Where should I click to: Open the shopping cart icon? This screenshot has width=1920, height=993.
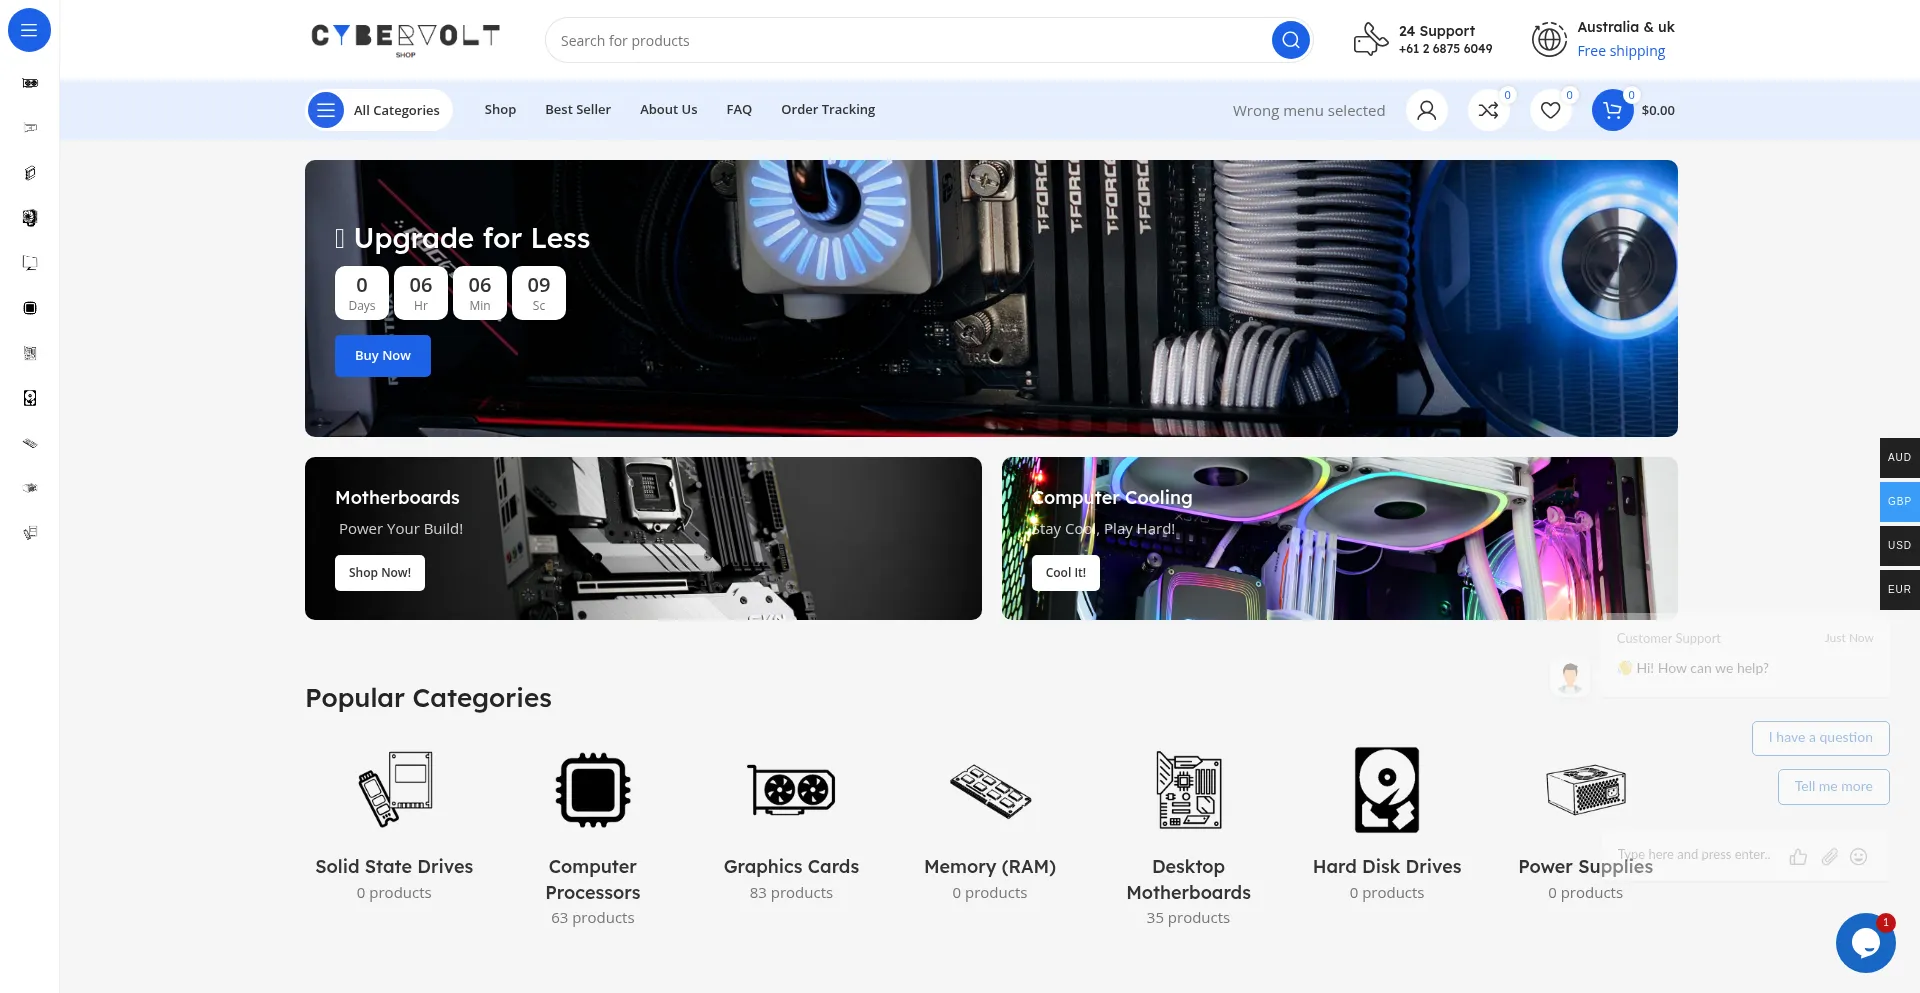1612,110
